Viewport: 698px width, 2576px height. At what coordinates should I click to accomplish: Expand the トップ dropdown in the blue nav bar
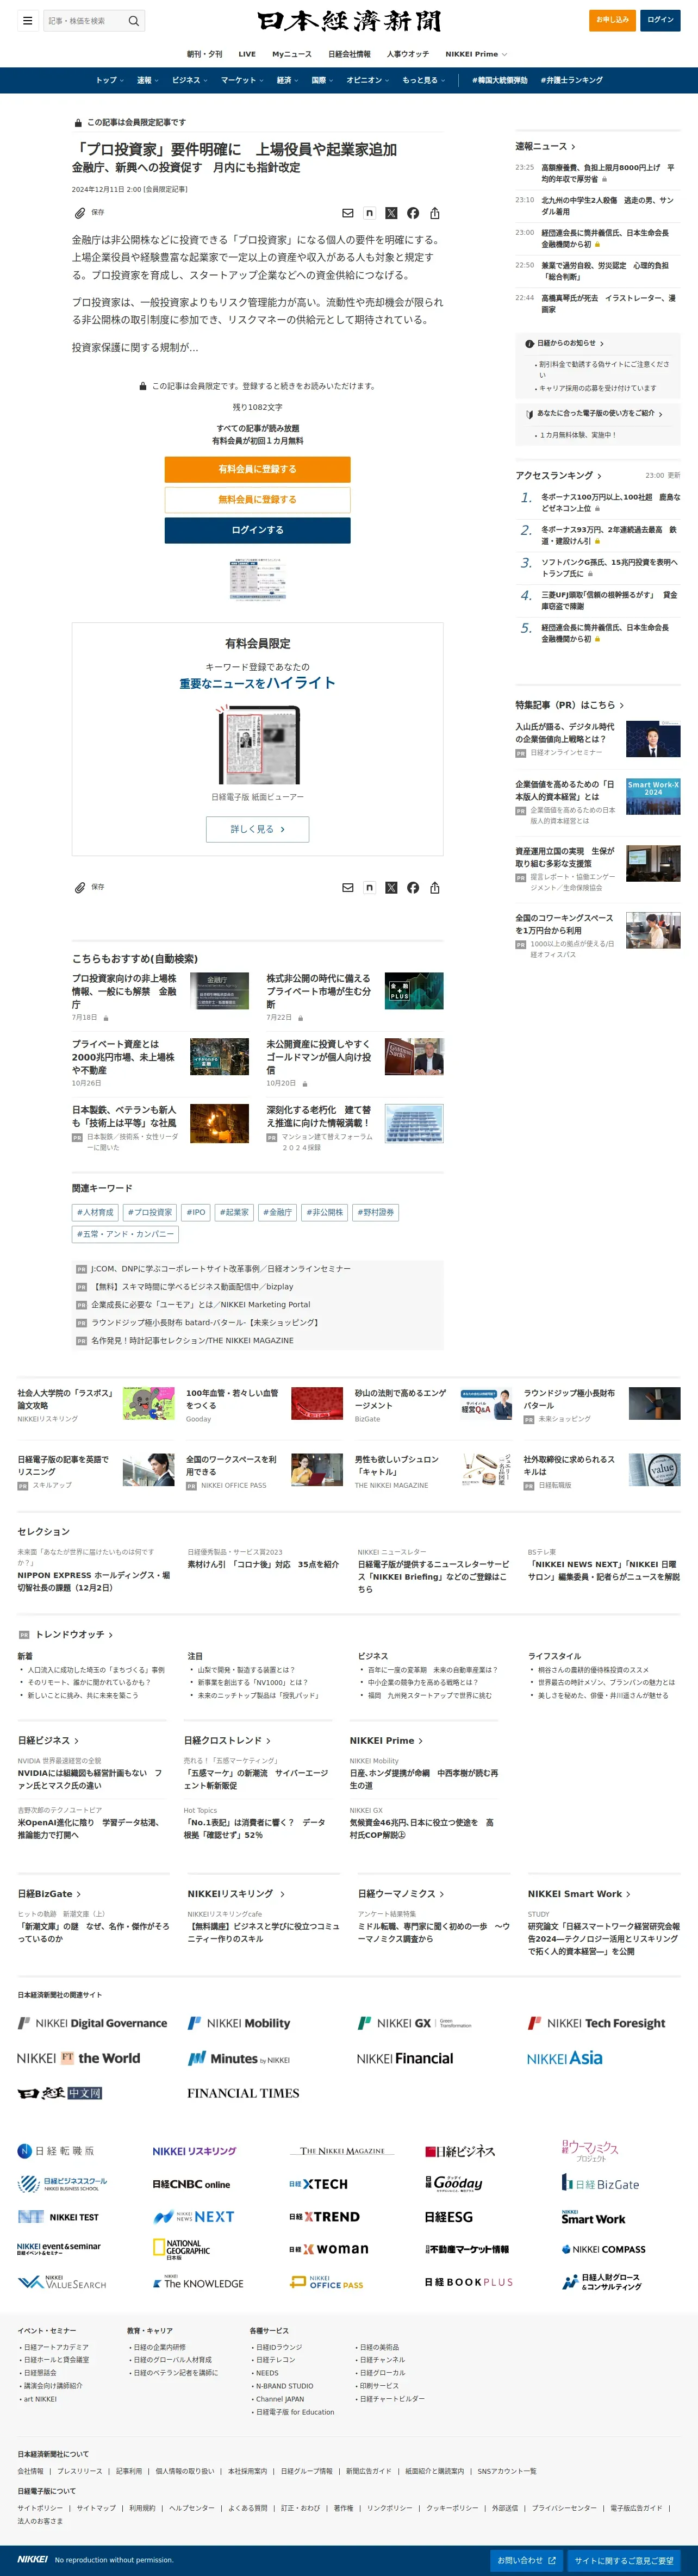pyautogui.click(x=109, y=80)
